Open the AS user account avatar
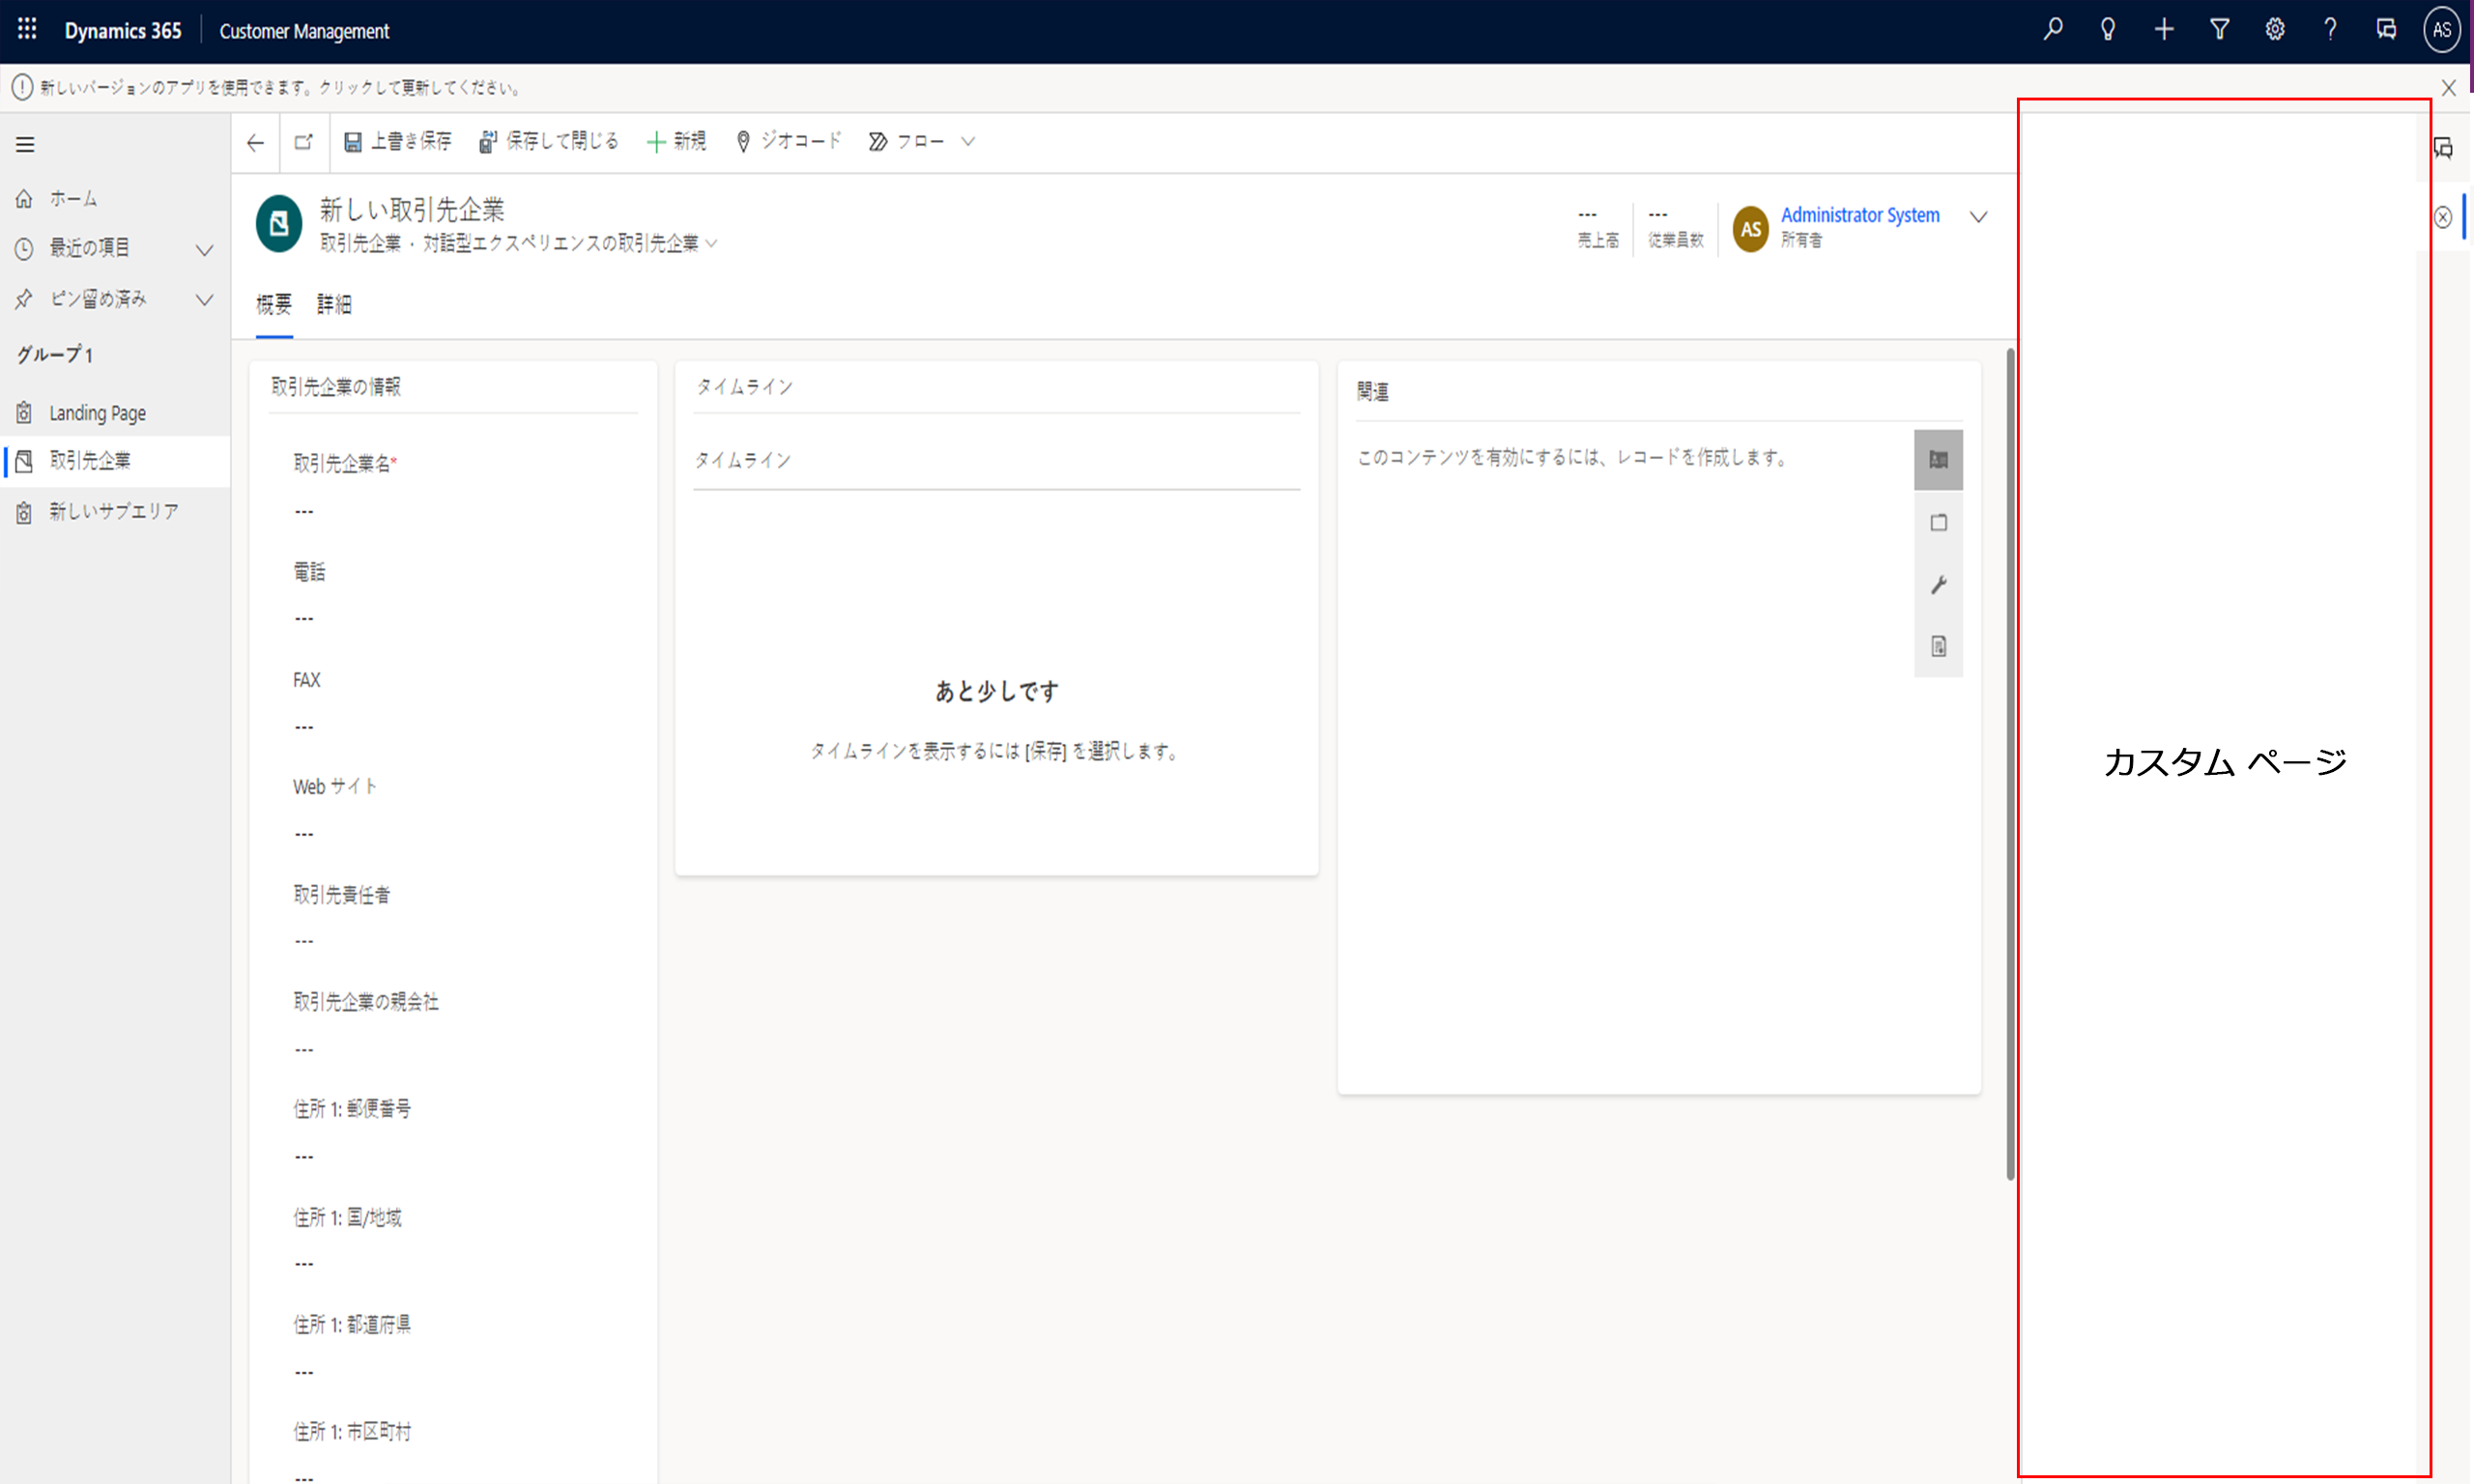Screen dimensions: 2474x1484 (2442, 30)
